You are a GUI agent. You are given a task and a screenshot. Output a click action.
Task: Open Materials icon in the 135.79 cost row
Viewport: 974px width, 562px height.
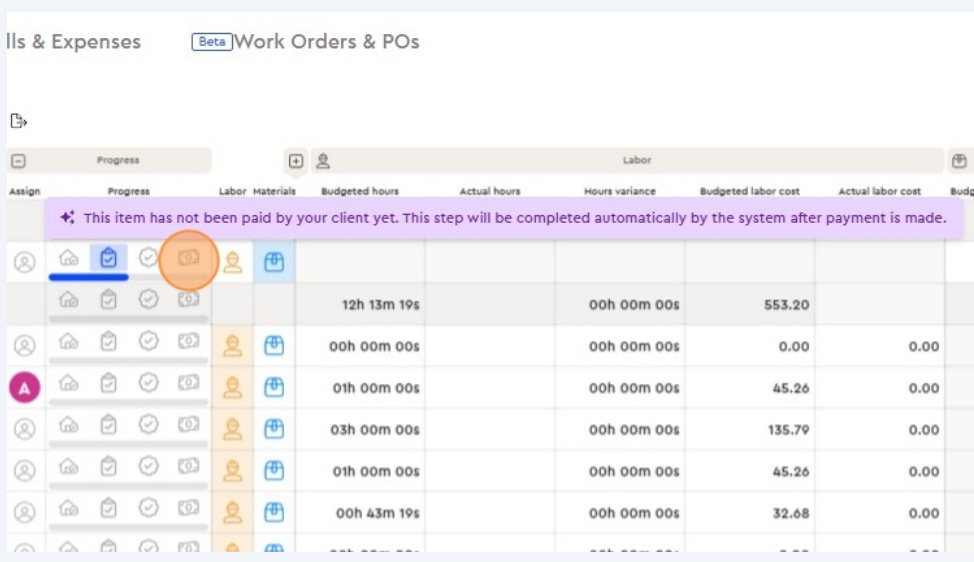274,429
